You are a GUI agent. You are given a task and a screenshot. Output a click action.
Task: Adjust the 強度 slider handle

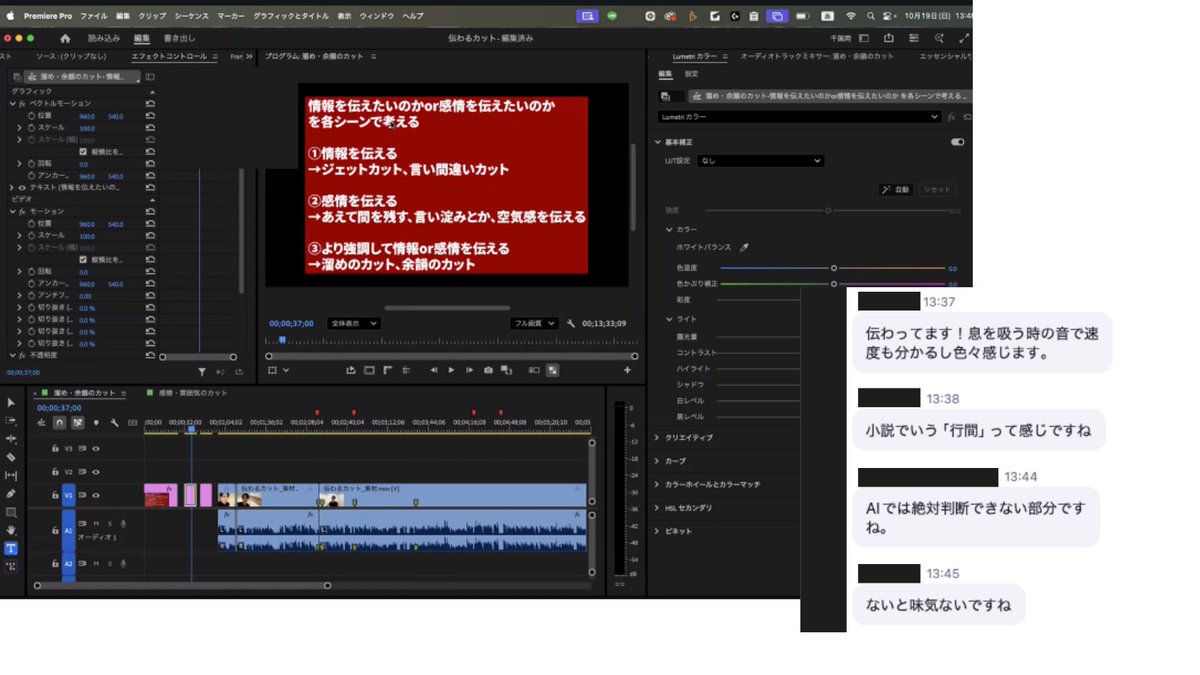tap(828, 210)
